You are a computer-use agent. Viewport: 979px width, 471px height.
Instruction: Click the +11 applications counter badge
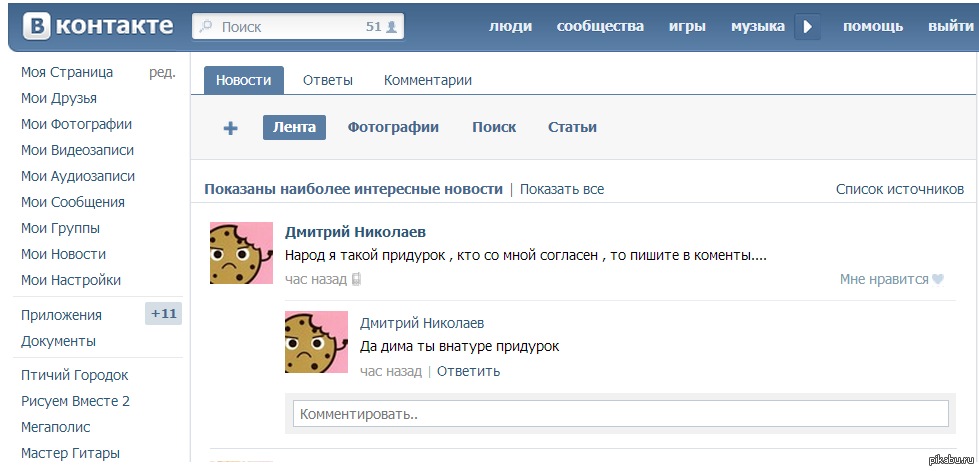(x=163, y=314)
